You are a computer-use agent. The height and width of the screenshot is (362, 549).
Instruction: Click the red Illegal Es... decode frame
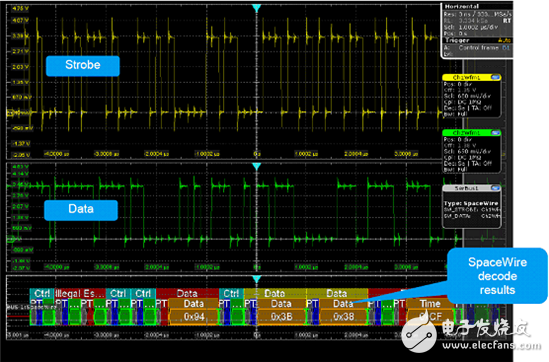pos(80,293)
